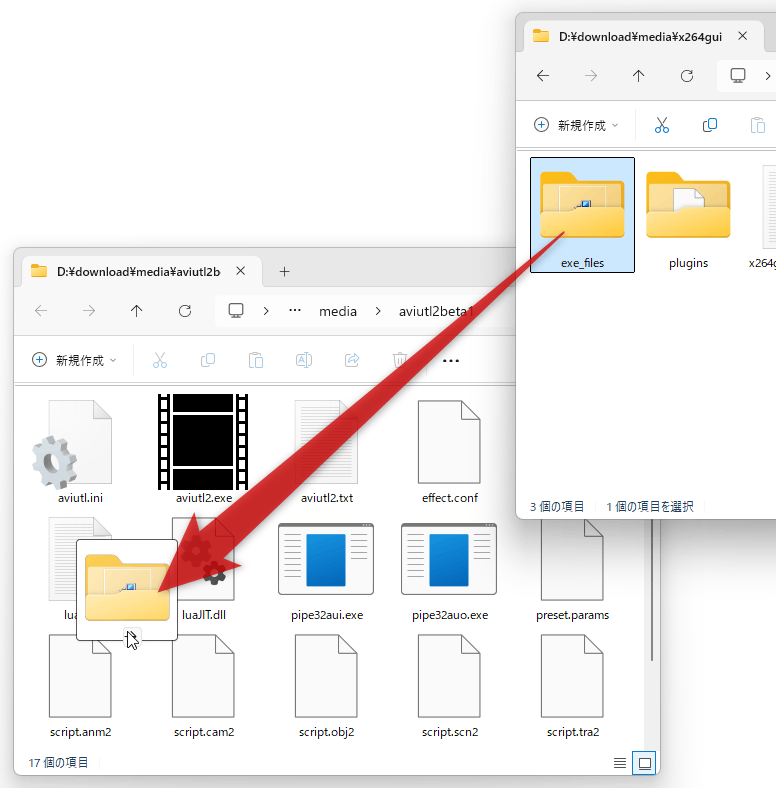Click Share icon in aviutl2 toolbar
Viewport: 776px width, 788px height.
tap(352, 360)
